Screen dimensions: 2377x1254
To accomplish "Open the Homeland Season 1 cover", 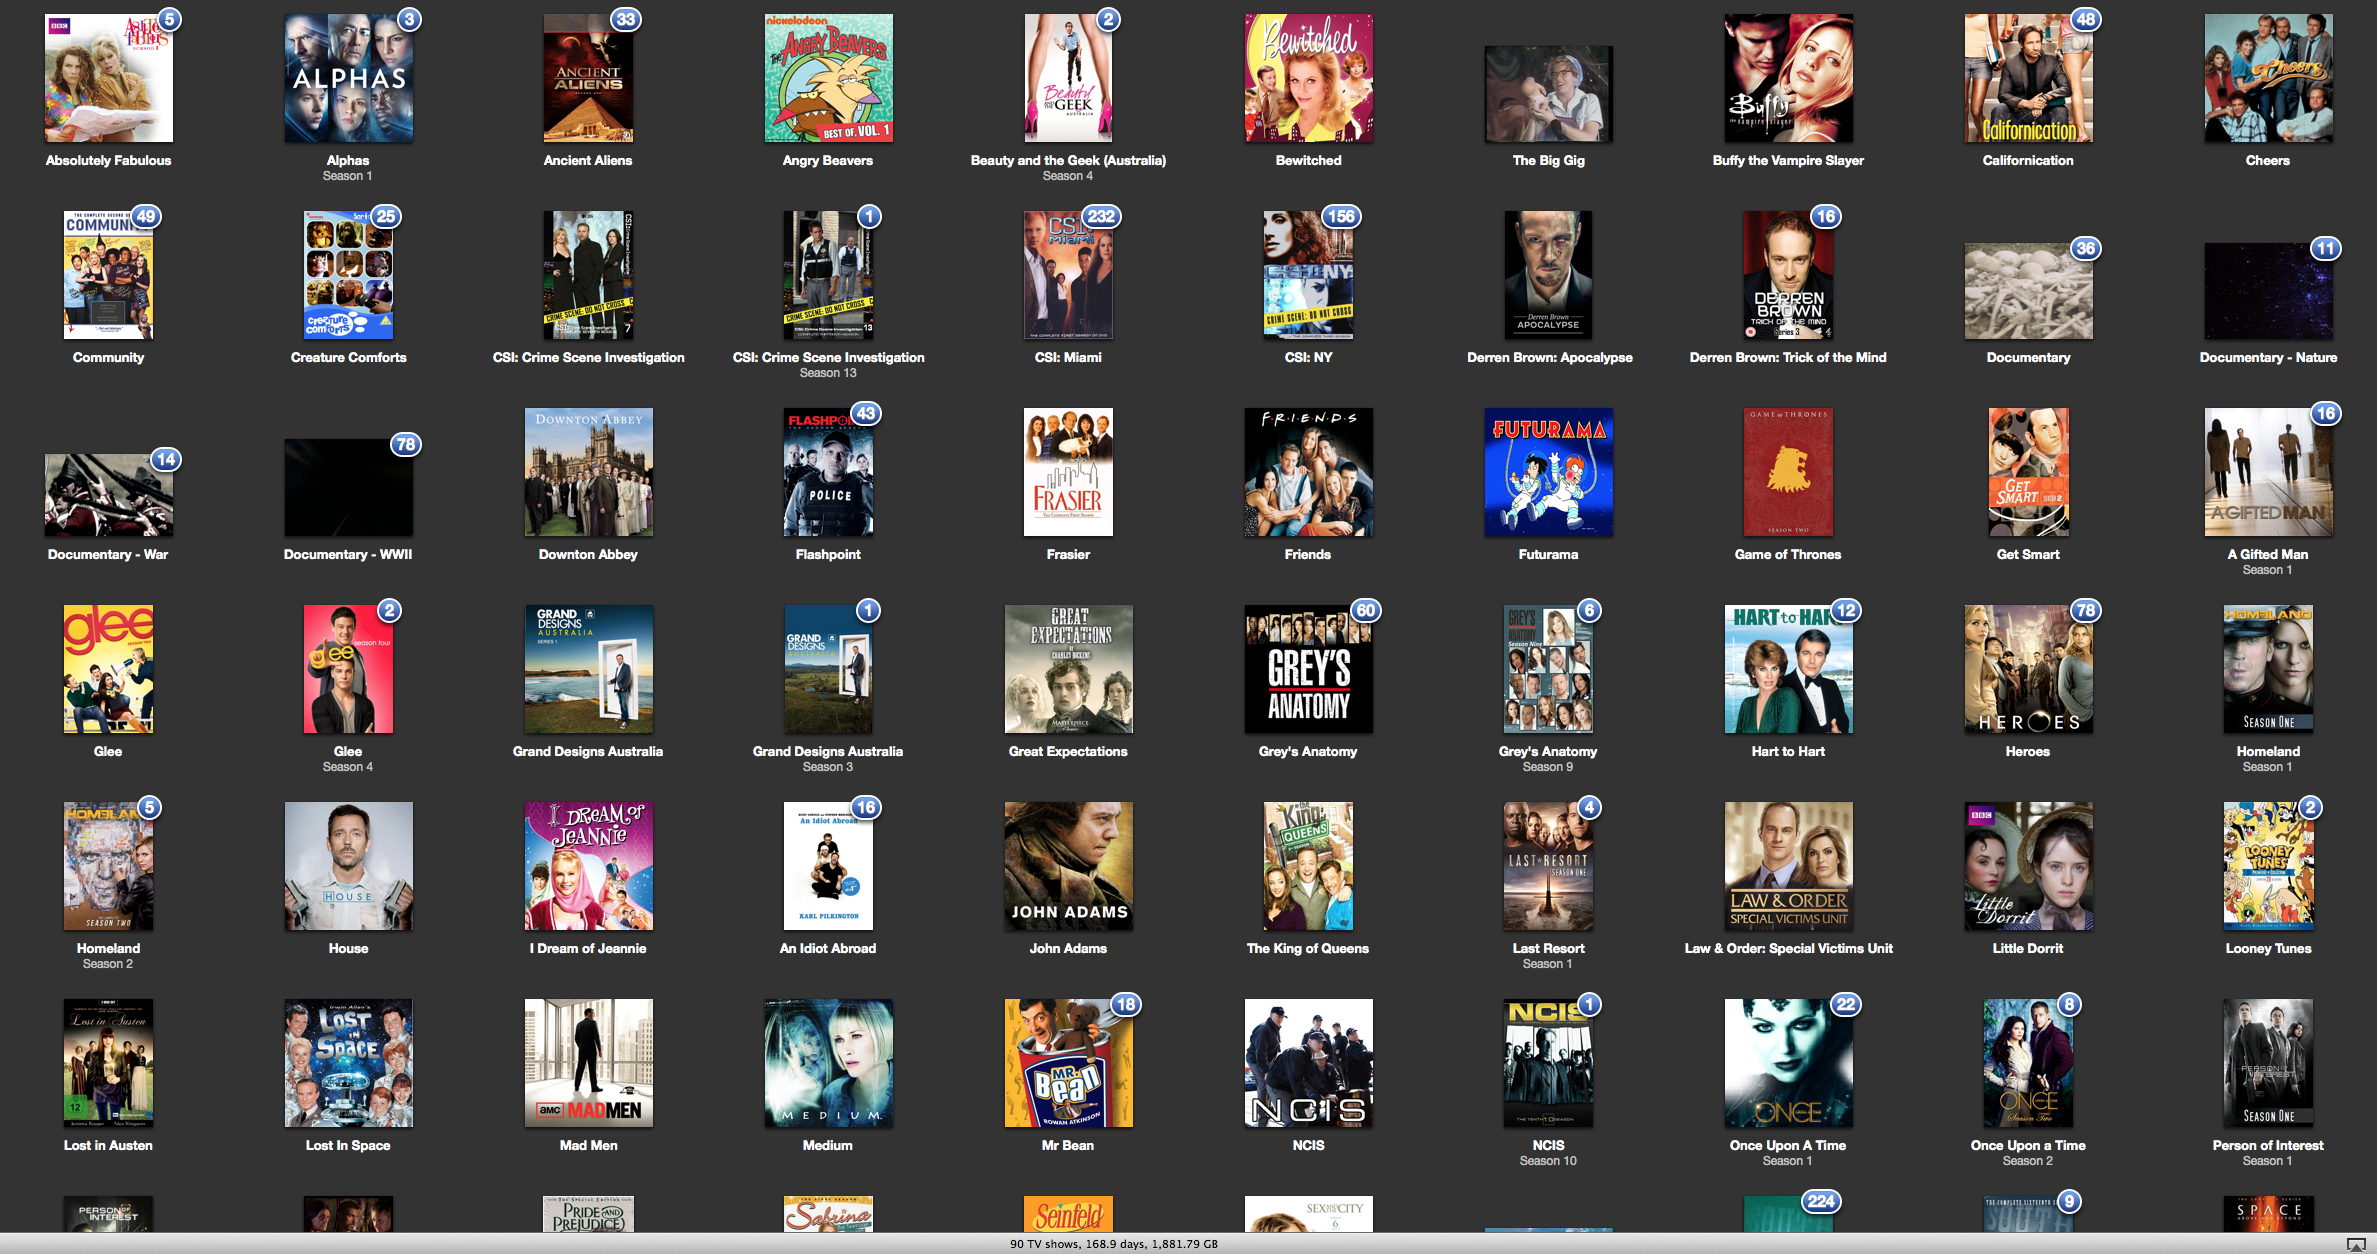I will [2268, 669].
